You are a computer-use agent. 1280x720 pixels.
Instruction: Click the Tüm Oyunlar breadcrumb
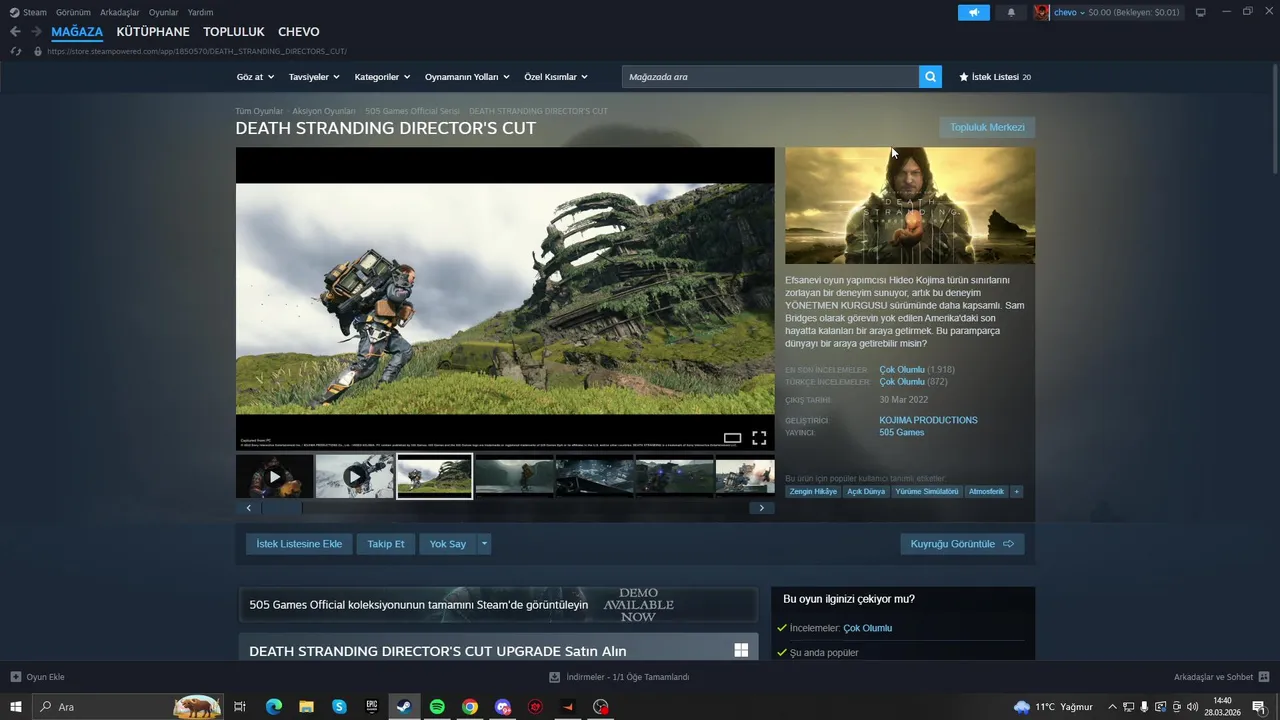259,111
